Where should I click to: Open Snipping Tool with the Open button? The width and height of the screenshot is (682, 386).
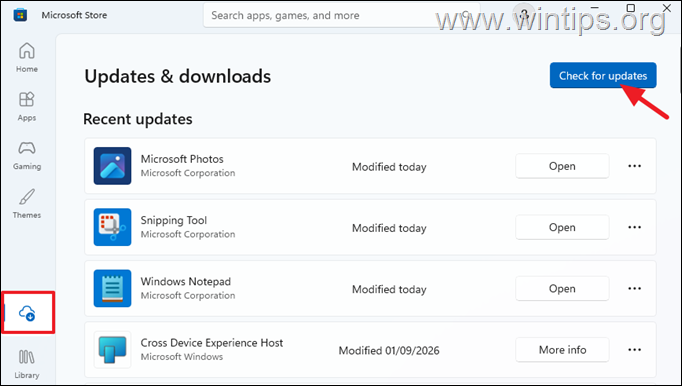tap(562, 227)
